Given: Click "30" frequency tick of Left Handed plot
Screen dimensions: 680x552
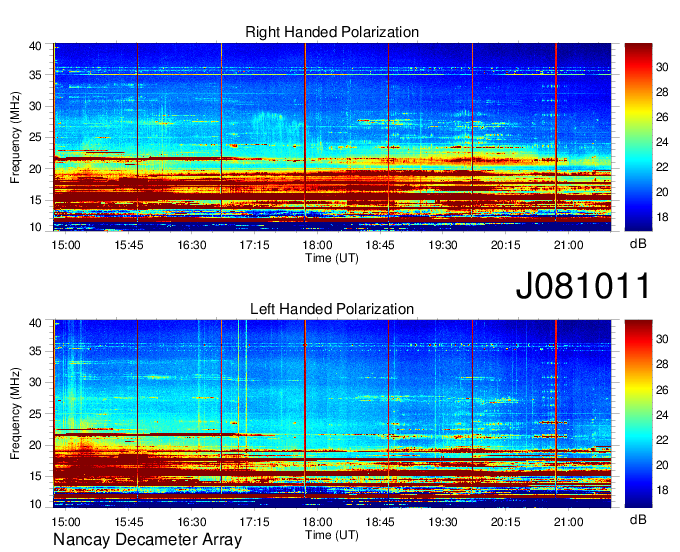Looking at the screenshot, I should 35,382.
